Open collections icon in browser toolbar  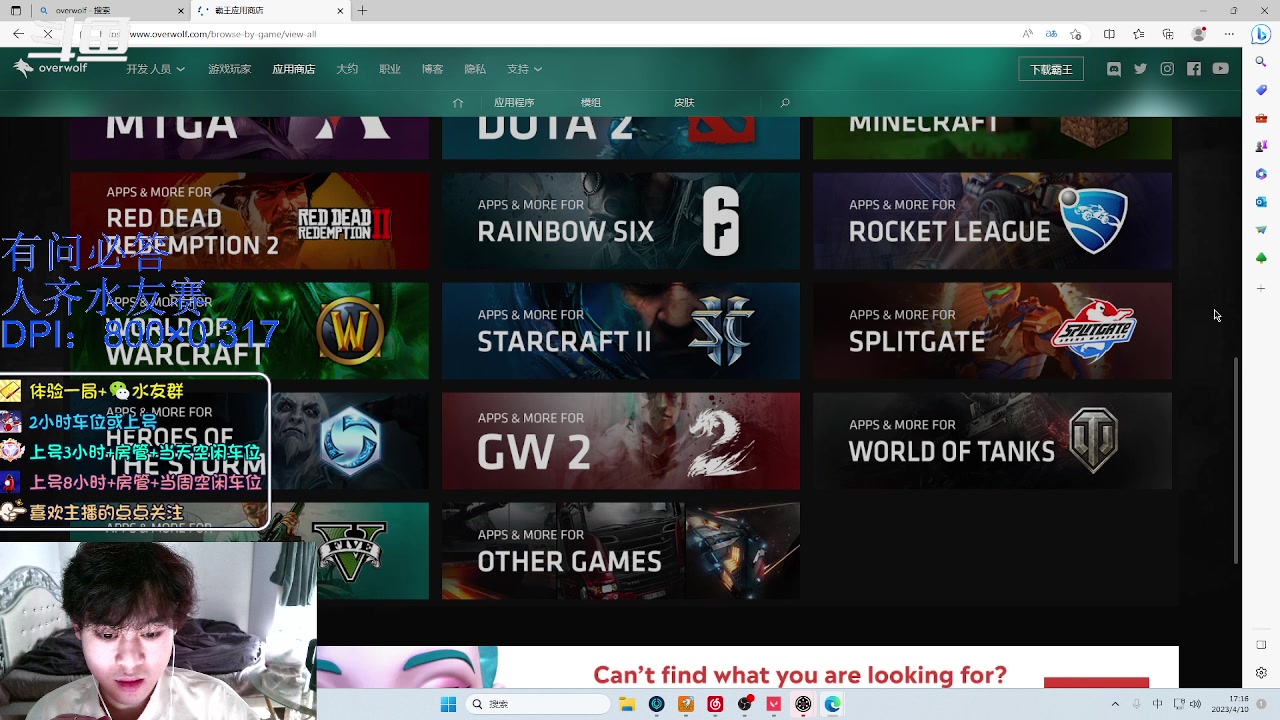[1169, 34]
